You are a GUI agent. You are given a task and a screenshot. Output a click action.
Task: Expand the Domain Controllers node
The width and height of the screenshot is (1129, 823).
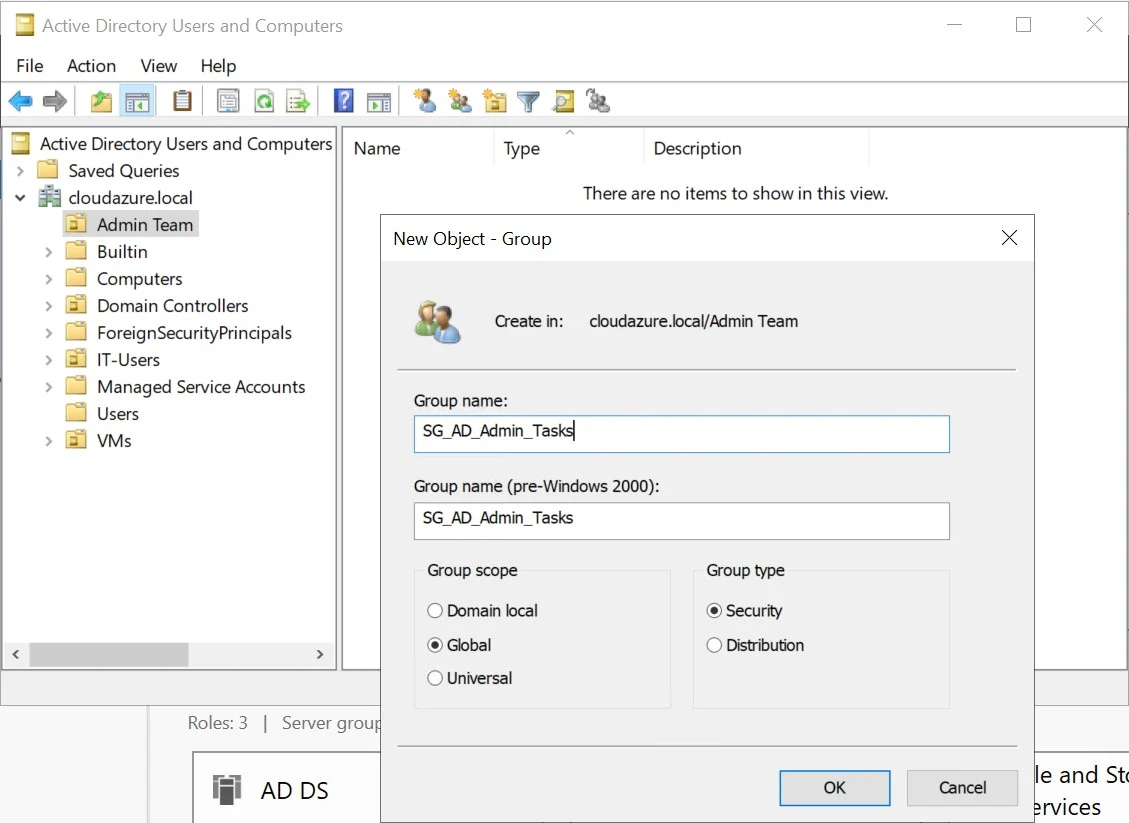(x=48, y=306)
